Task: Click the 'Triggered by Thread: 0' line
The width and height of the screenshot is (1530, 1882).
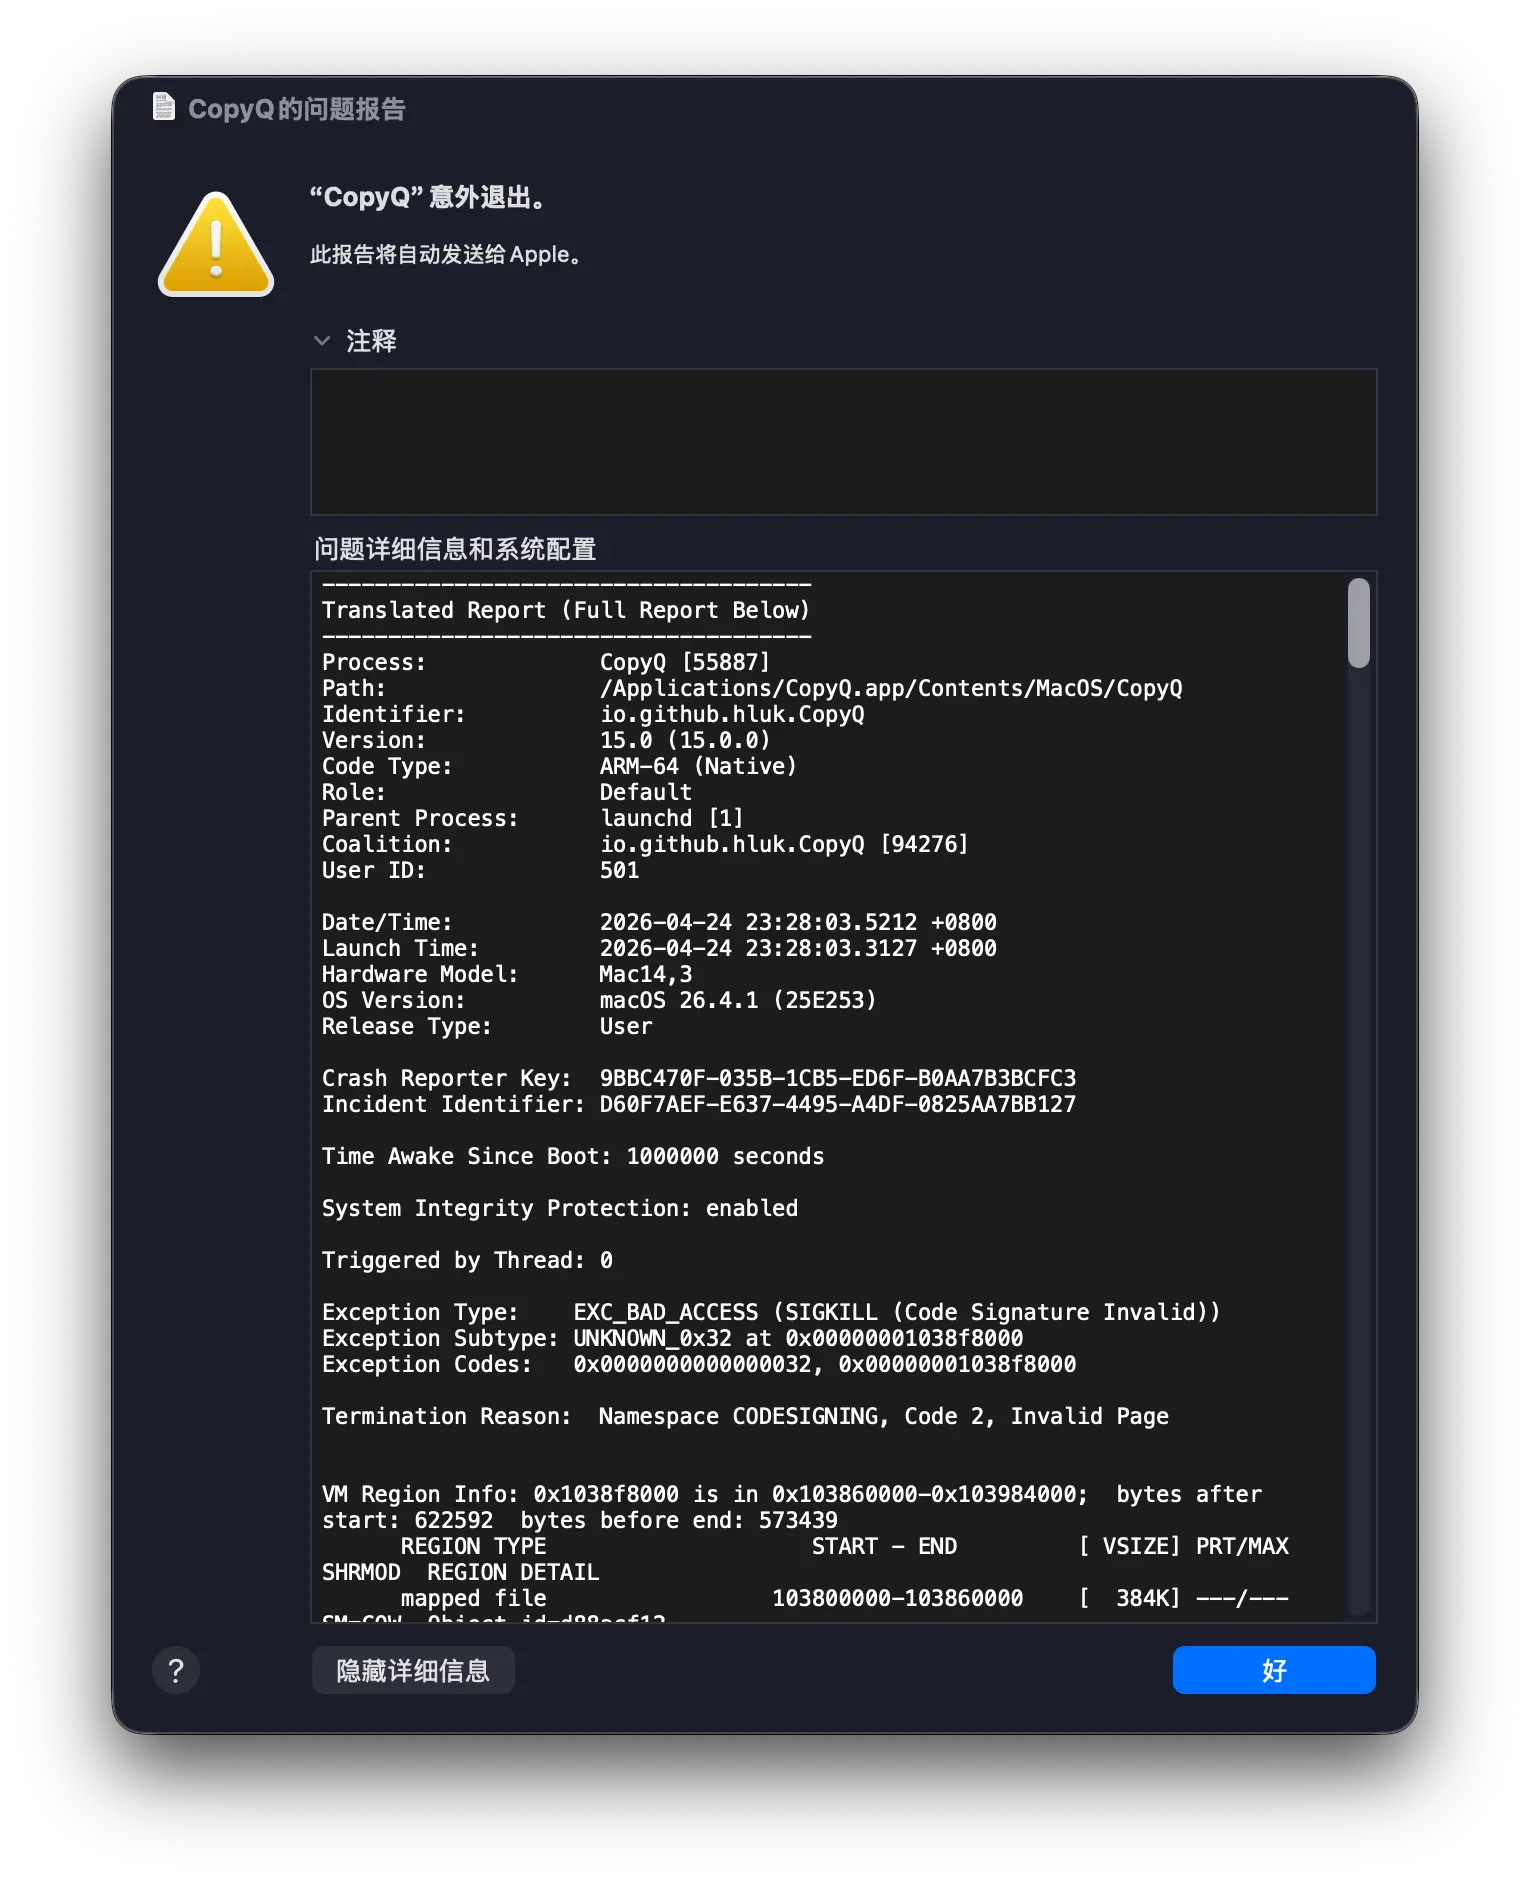Action: click(467, 1260)
